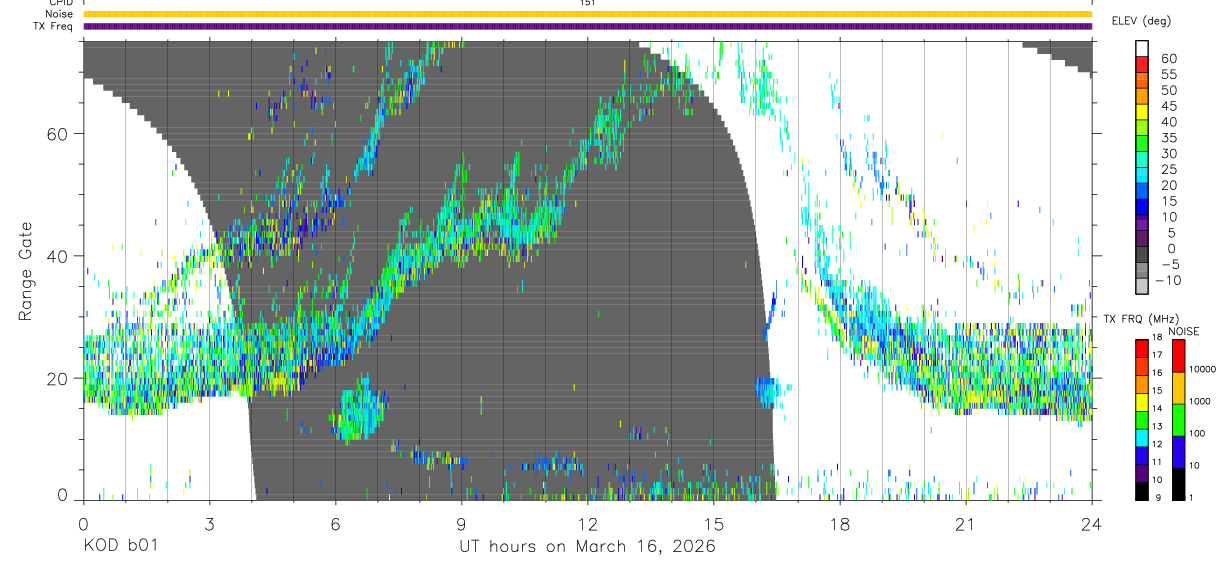
Task: Click x-axis tick label '6'
Action: pos(335,523)
